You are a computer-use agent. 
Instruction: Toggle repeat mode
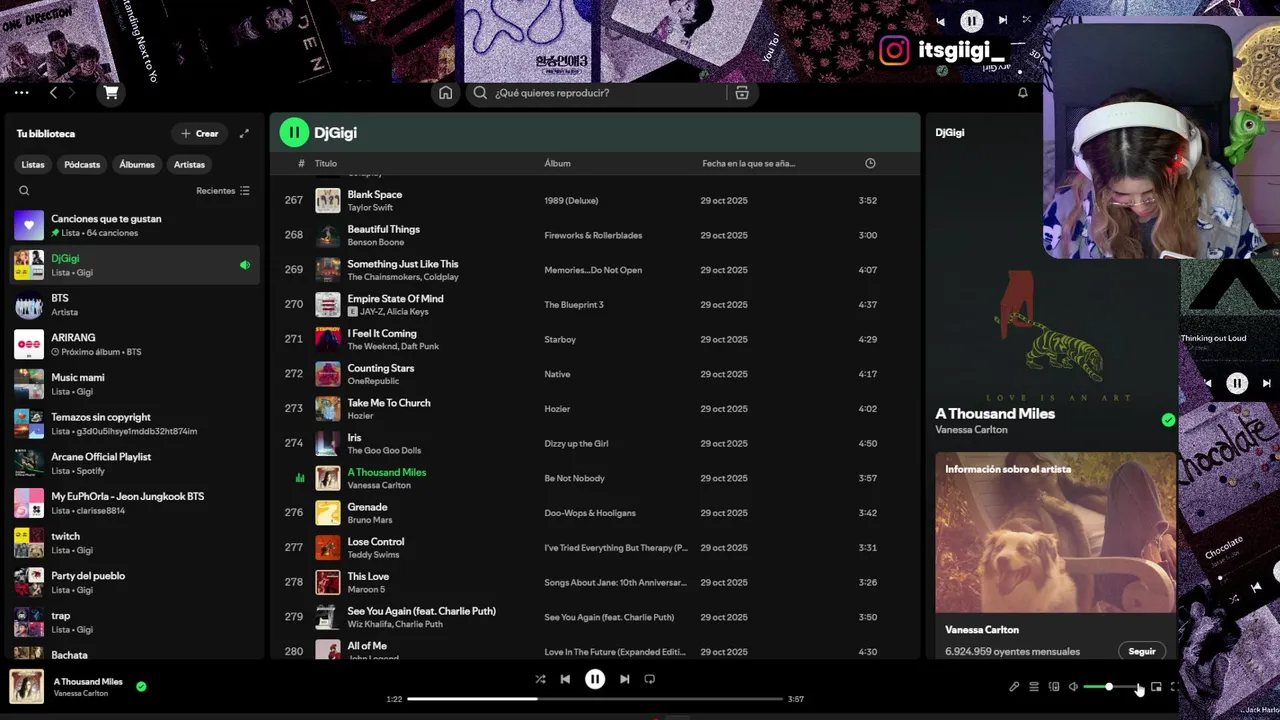point(650,679)
